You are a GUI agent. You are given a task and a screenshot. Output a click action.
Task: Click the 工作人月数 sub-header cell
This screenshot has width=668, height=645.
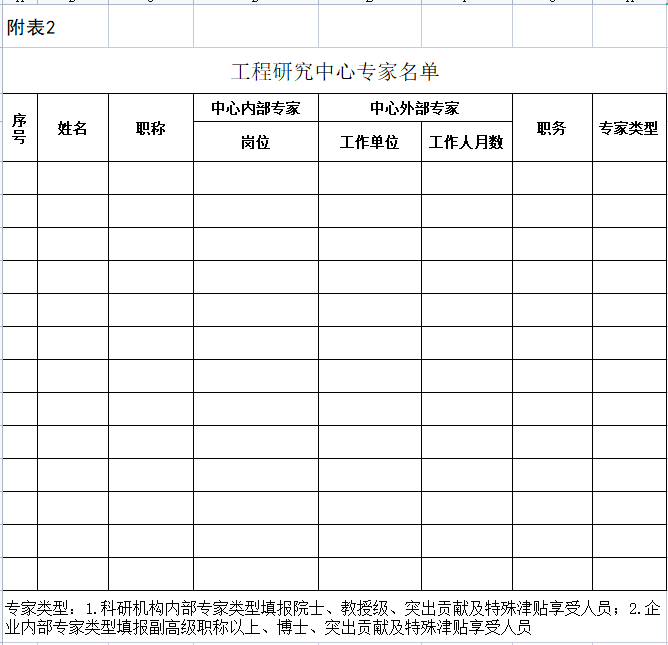(x=466, y=142)
